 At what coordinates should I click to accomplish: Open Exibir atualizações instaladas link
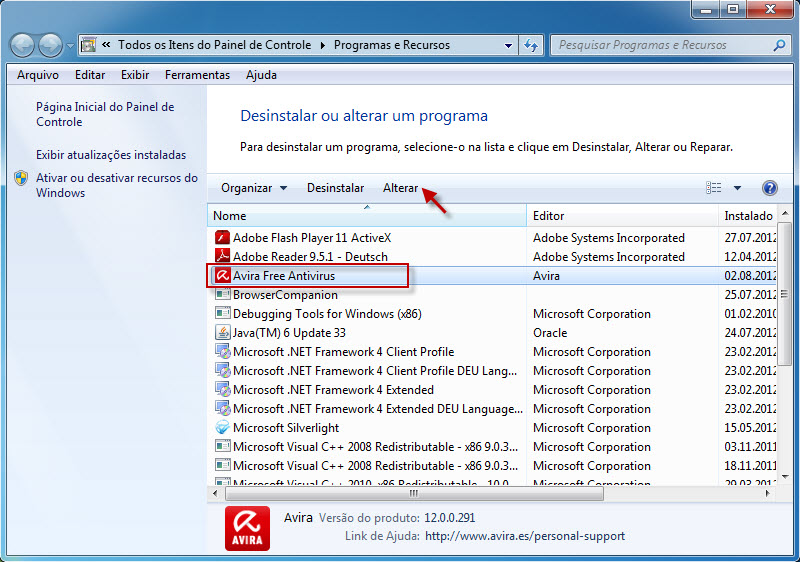pos(111,155)
